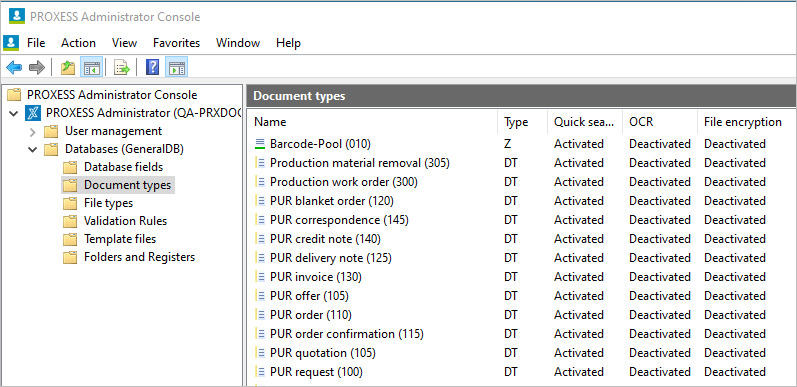The width and height of the screenshot is (797, 387).
Task: Click the Forward arrow toolbar icon
Action: [37, 67]
